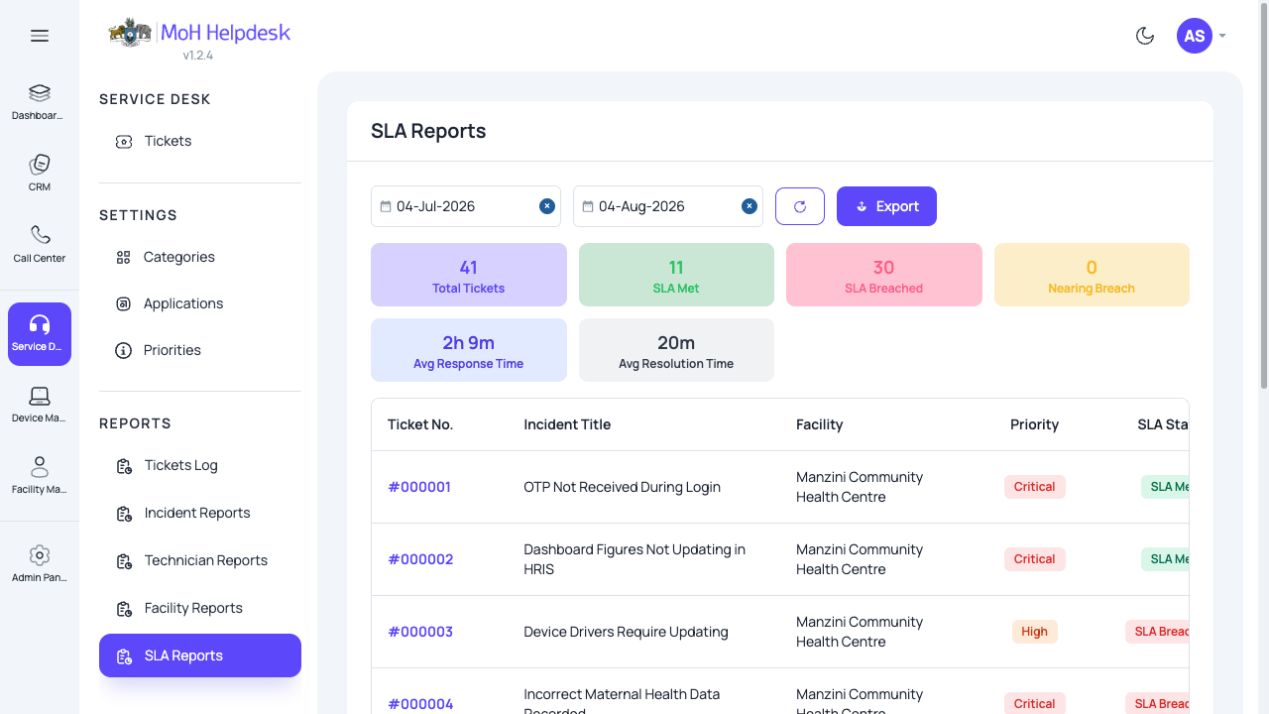
Task: Click 'Device Drivers Require Updating' title
Action: [626, 632]
